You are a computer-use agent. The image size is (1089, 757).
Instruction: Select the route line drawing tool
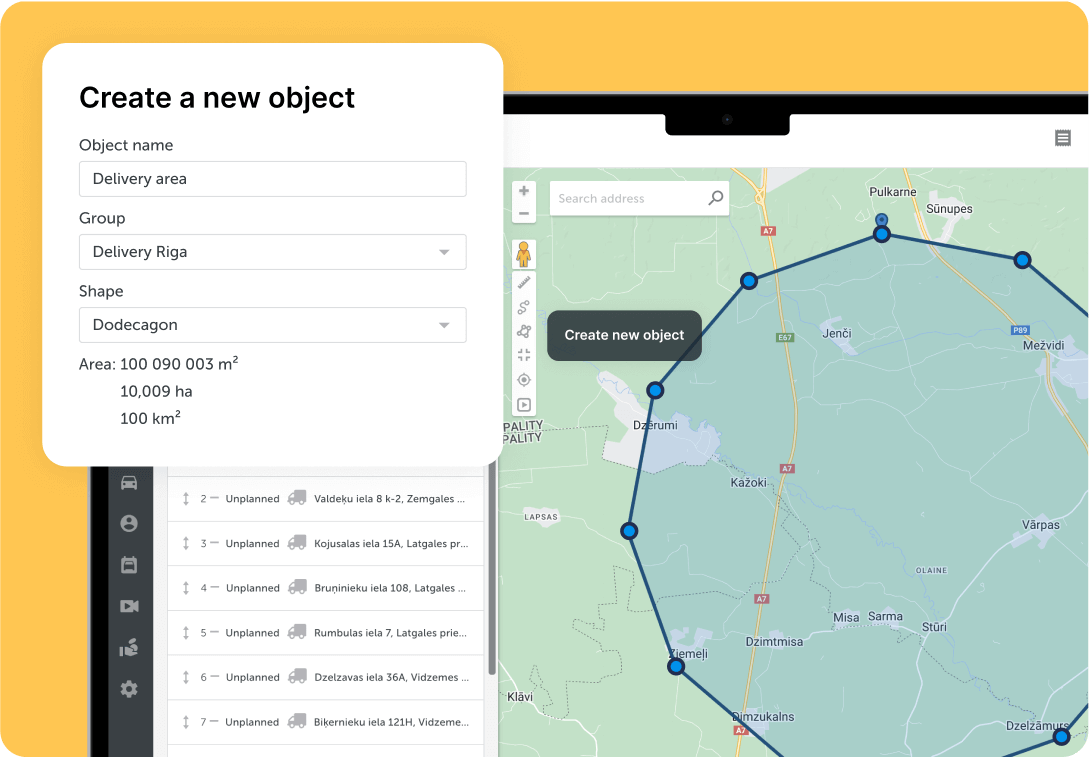coord(524,307)
